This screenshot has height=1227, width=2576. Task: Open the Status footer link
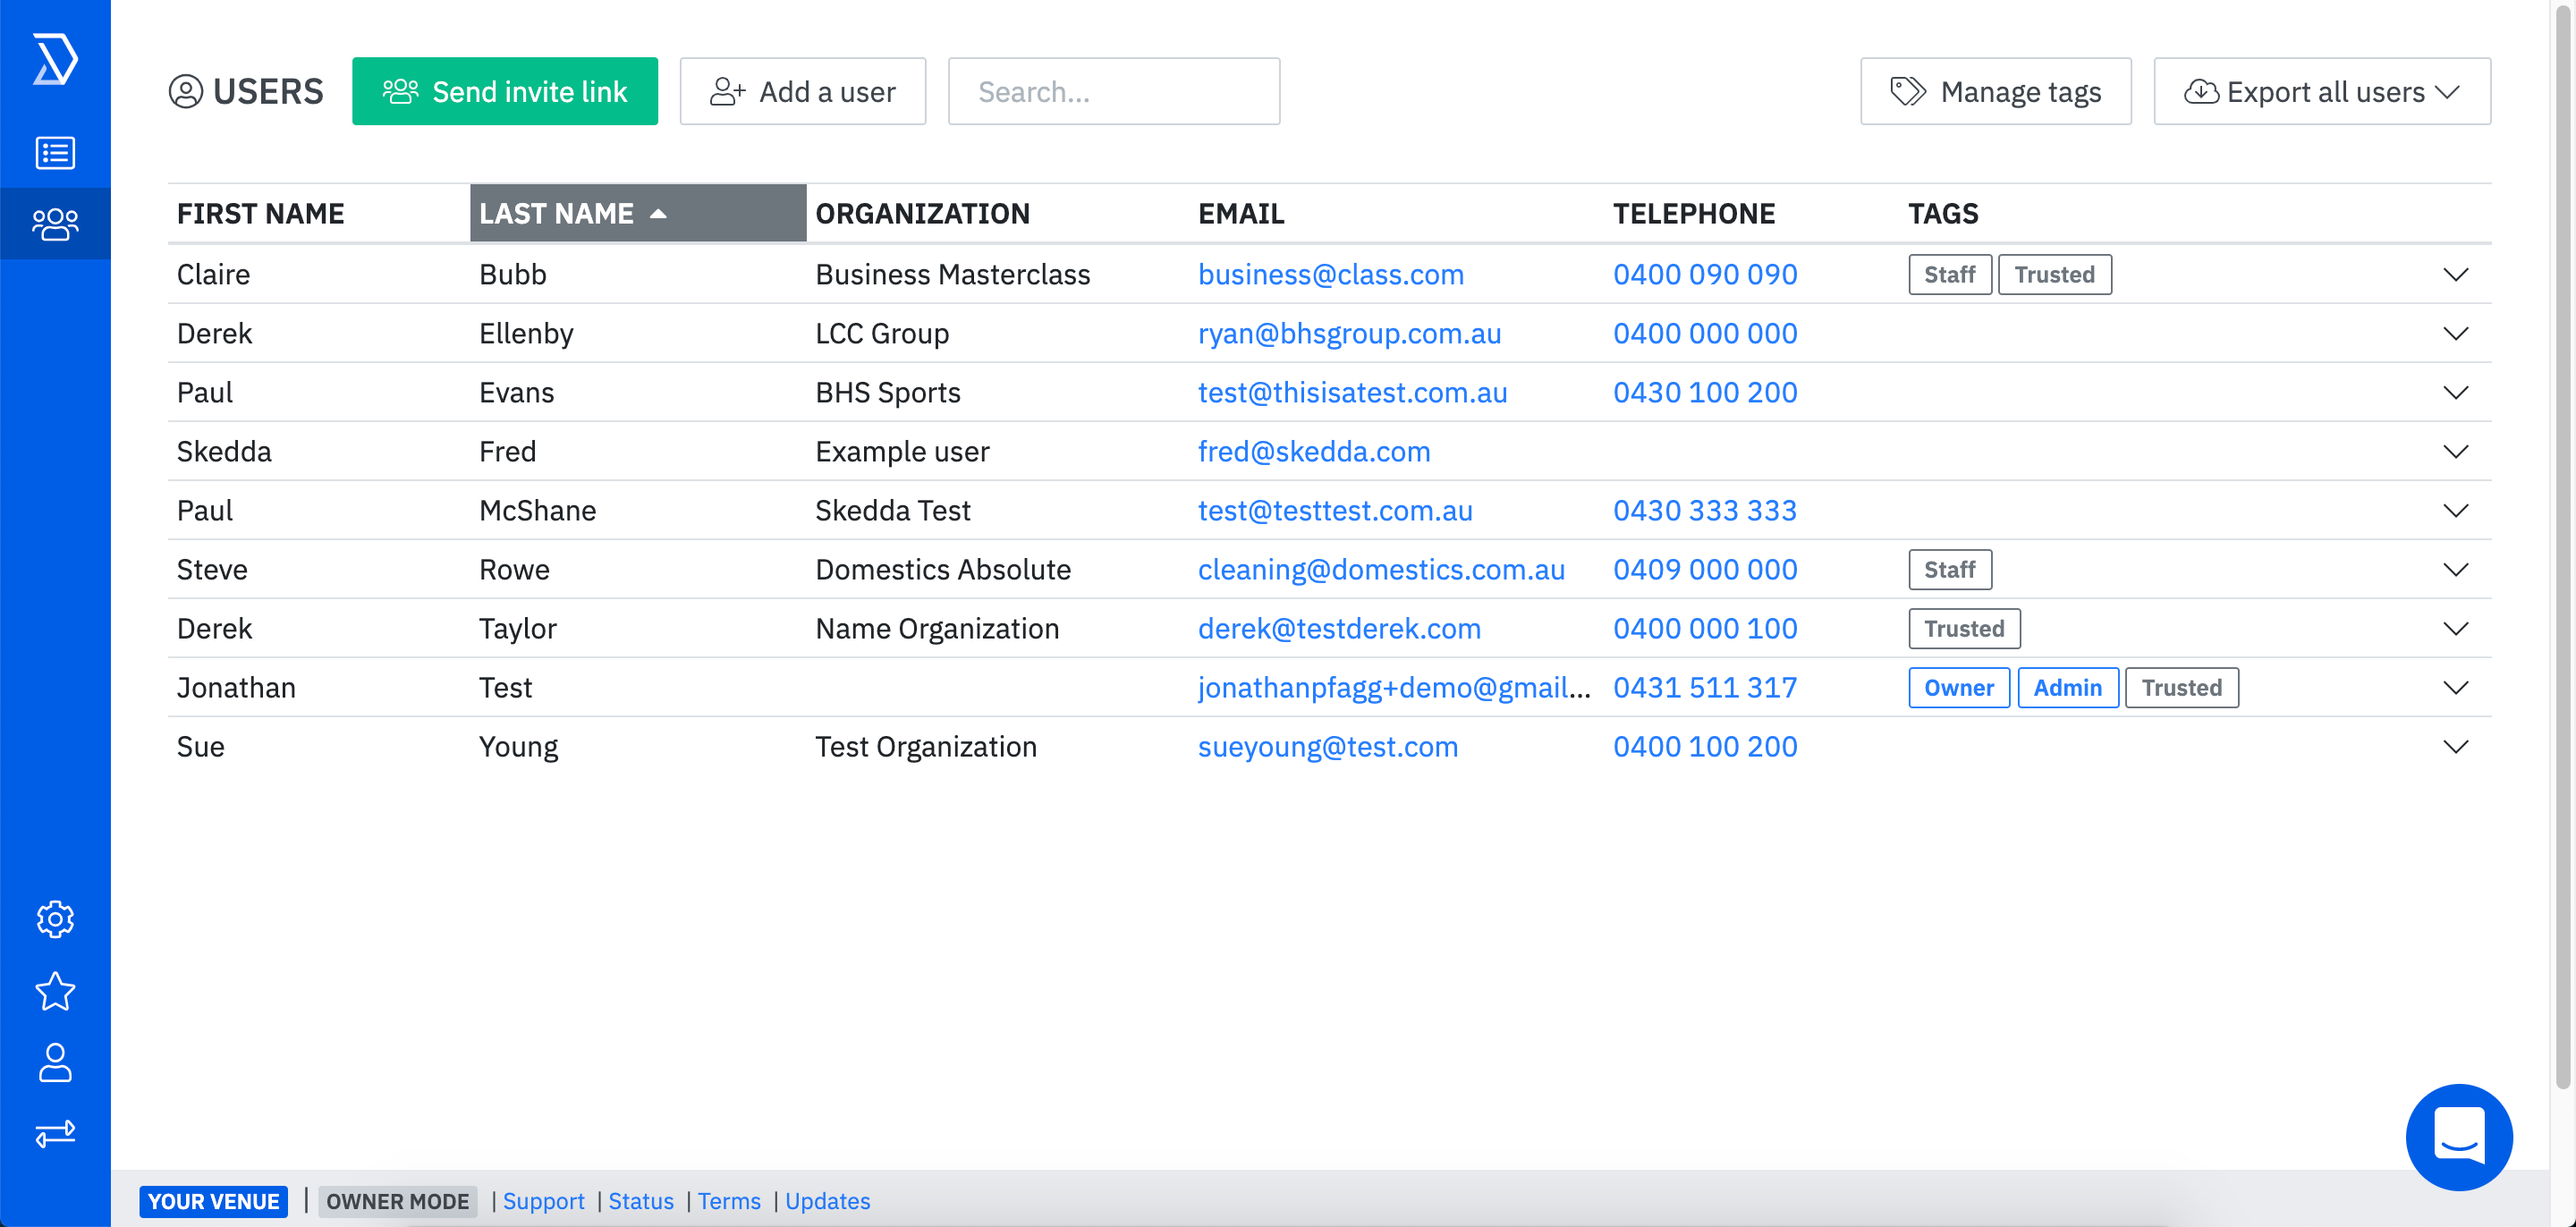(641, 1201)
